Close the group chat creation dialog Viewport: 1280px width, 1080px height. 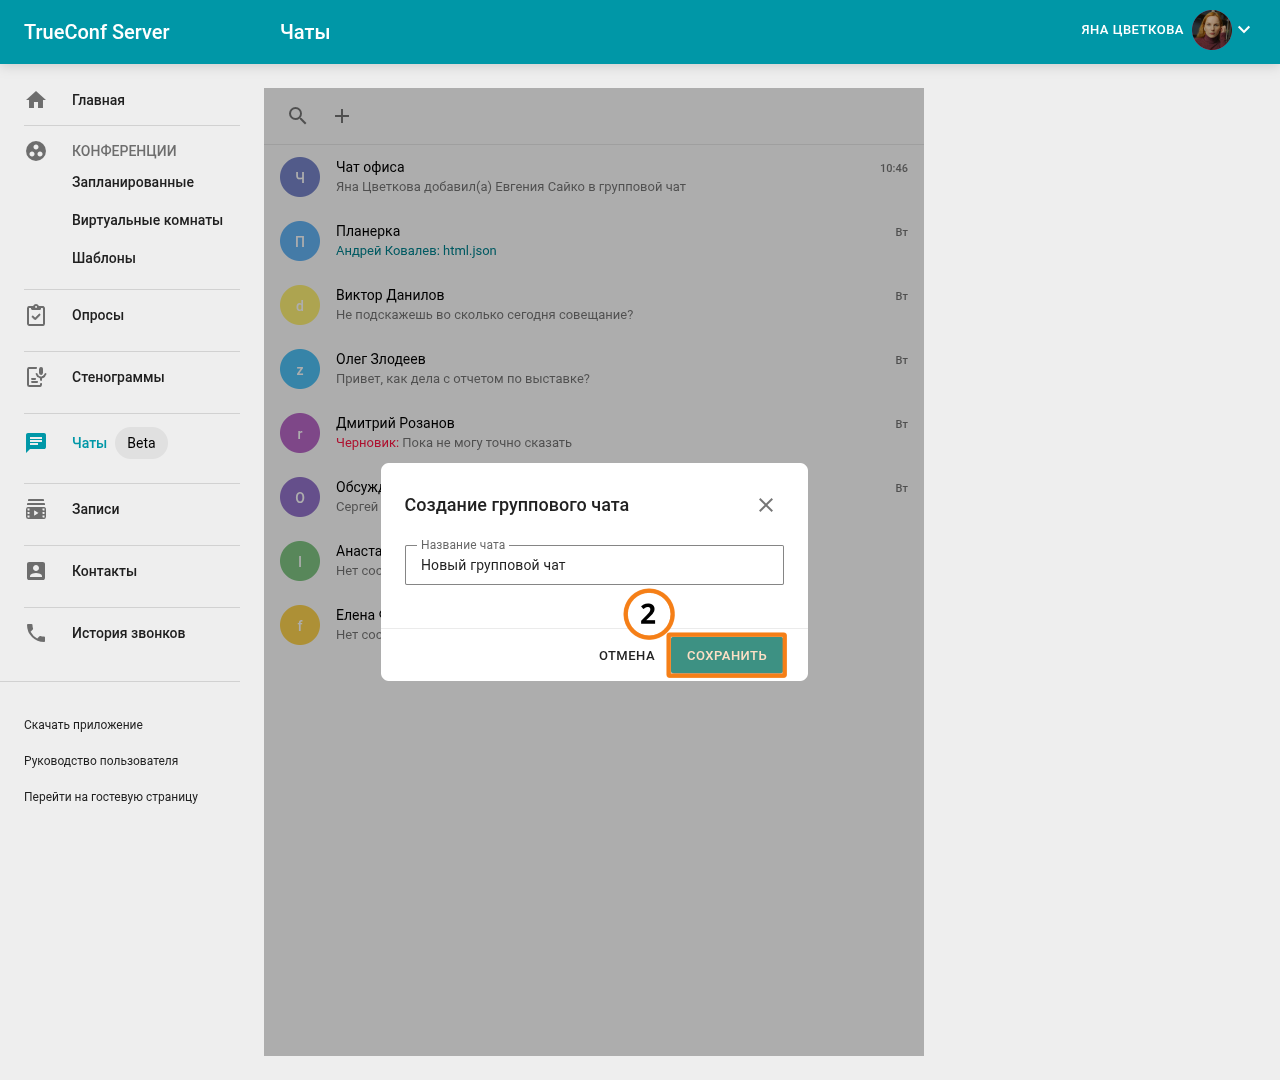[x=766, y=505]
